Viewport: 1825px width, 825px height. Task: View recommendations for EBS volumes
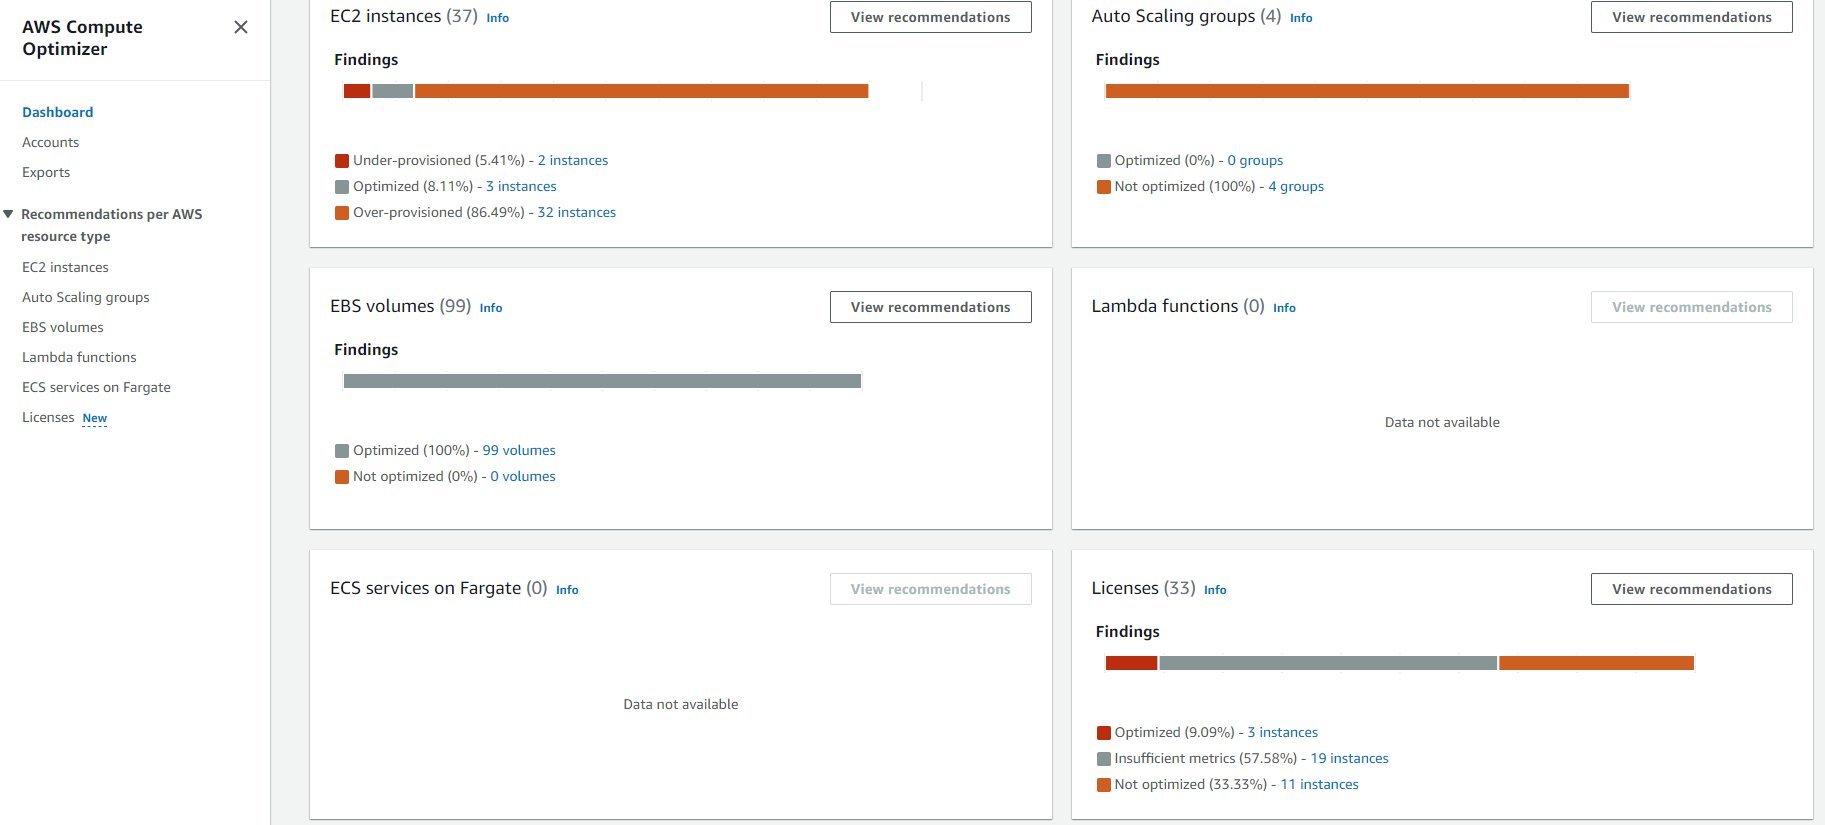pyautogui.click(x=931, y=307)
